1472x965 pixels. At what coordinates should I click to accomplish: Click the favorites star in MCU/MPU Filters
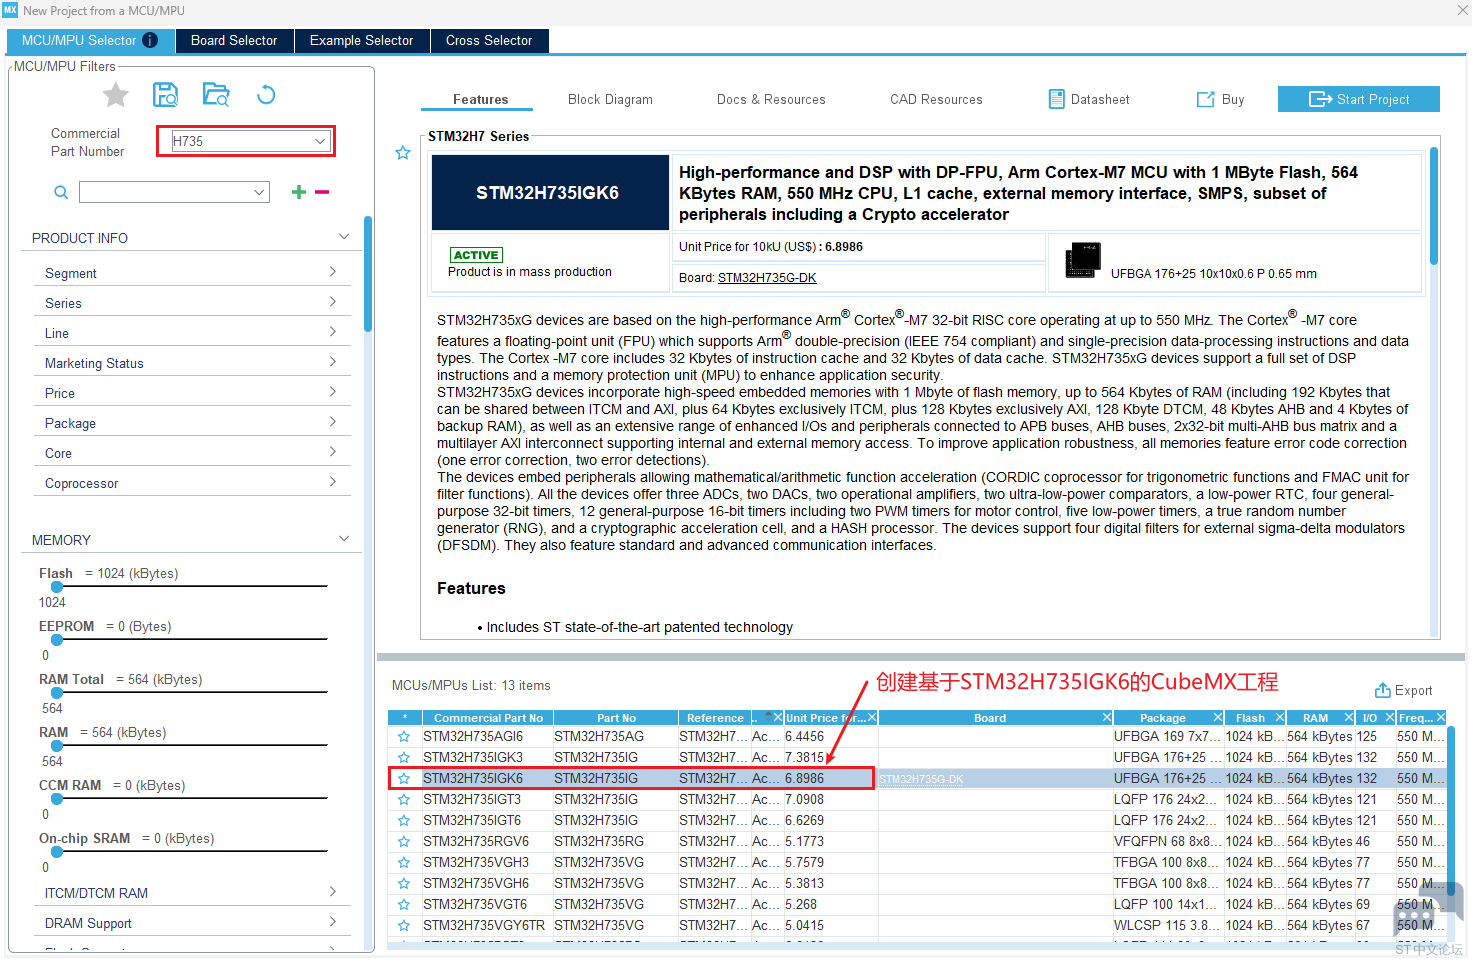tap(116, 95)
